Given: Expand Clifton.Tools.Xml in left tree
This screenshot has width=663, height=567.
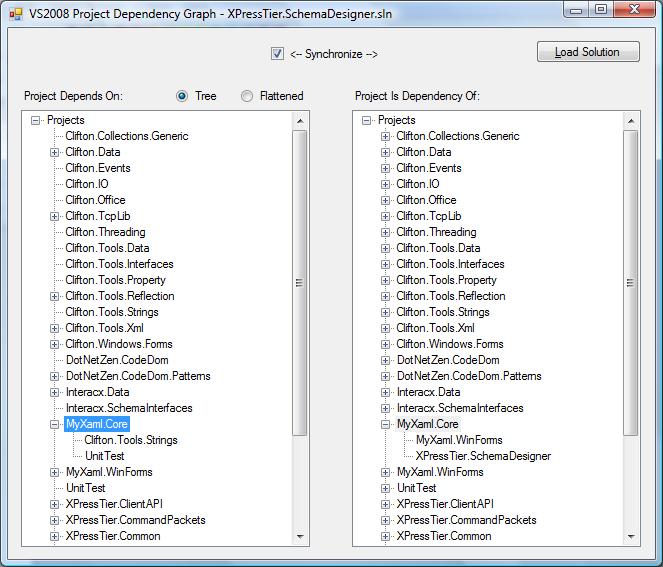Looking at the screenshot, I should click(x=55, y=328).
